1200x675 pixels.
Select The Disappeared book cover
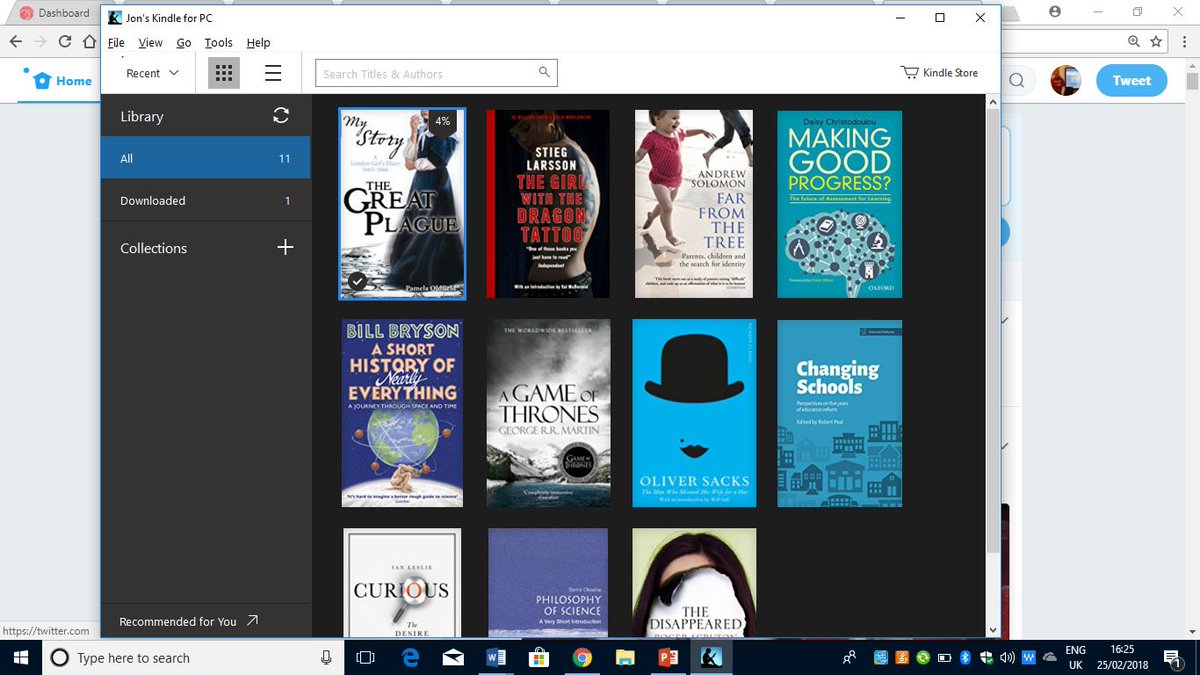coord(694,583)
